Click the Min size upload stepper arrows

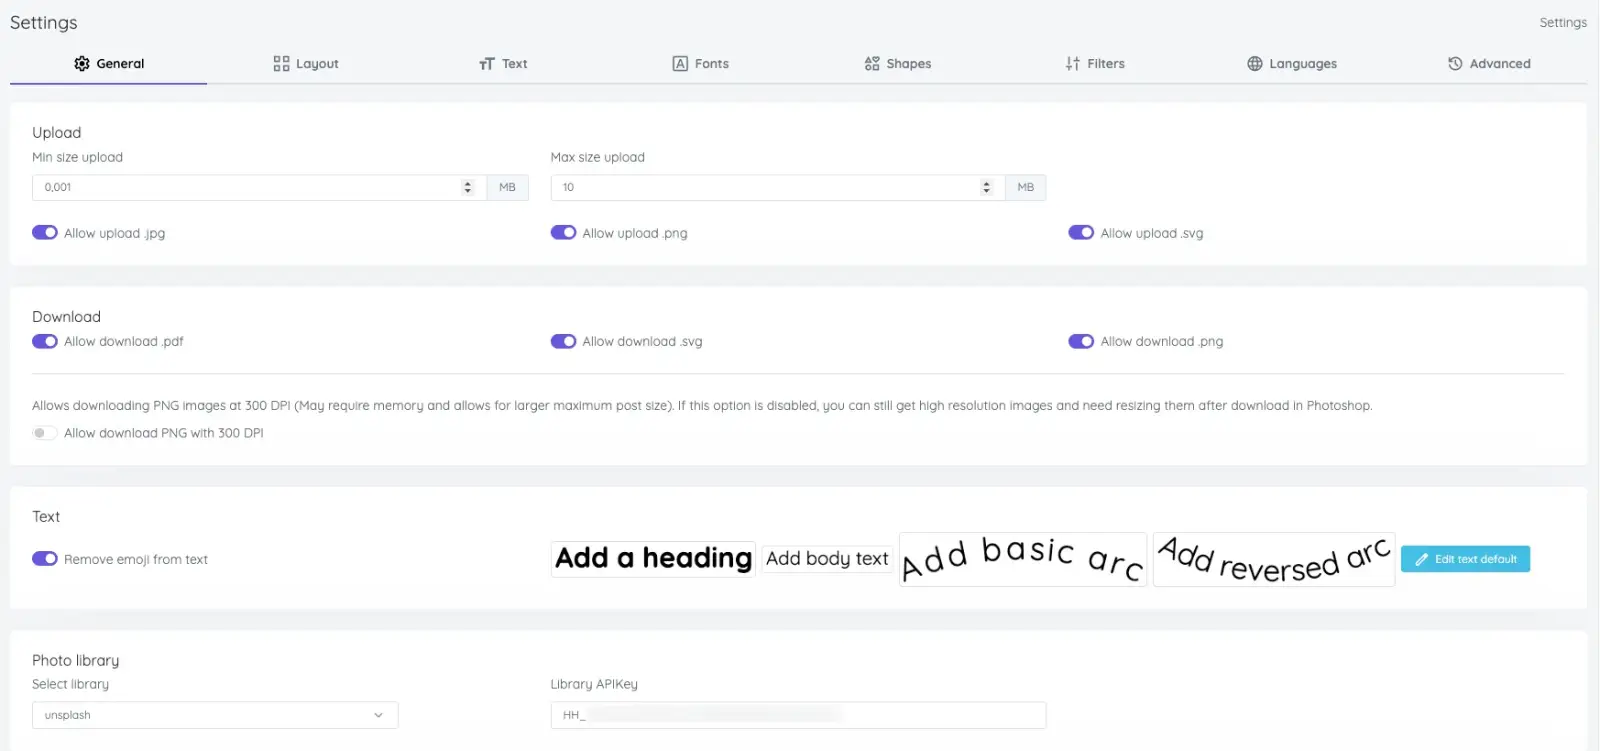467,187
